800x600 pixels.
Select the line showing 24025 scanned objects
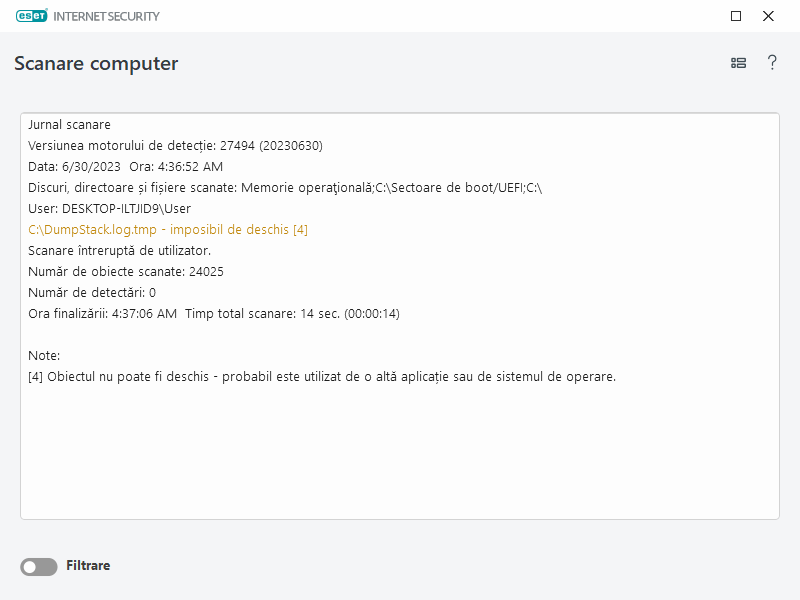pos(126,271)
